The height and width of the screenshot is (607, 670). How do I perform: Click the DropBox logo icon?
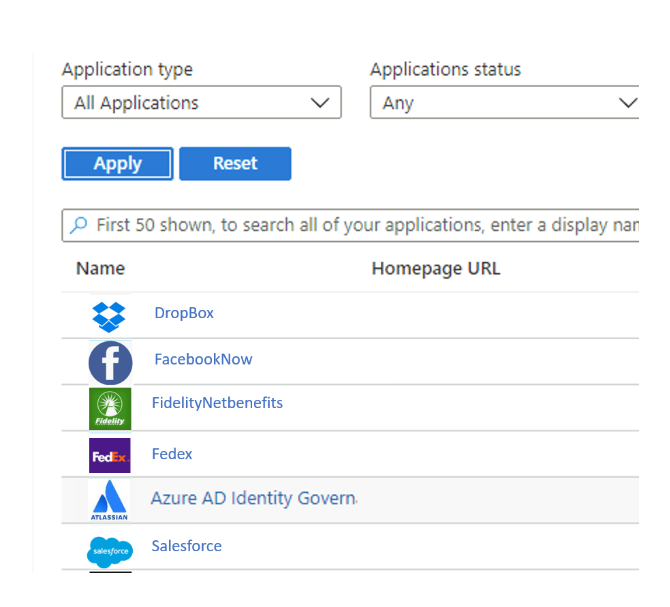[x=109, y=316]
